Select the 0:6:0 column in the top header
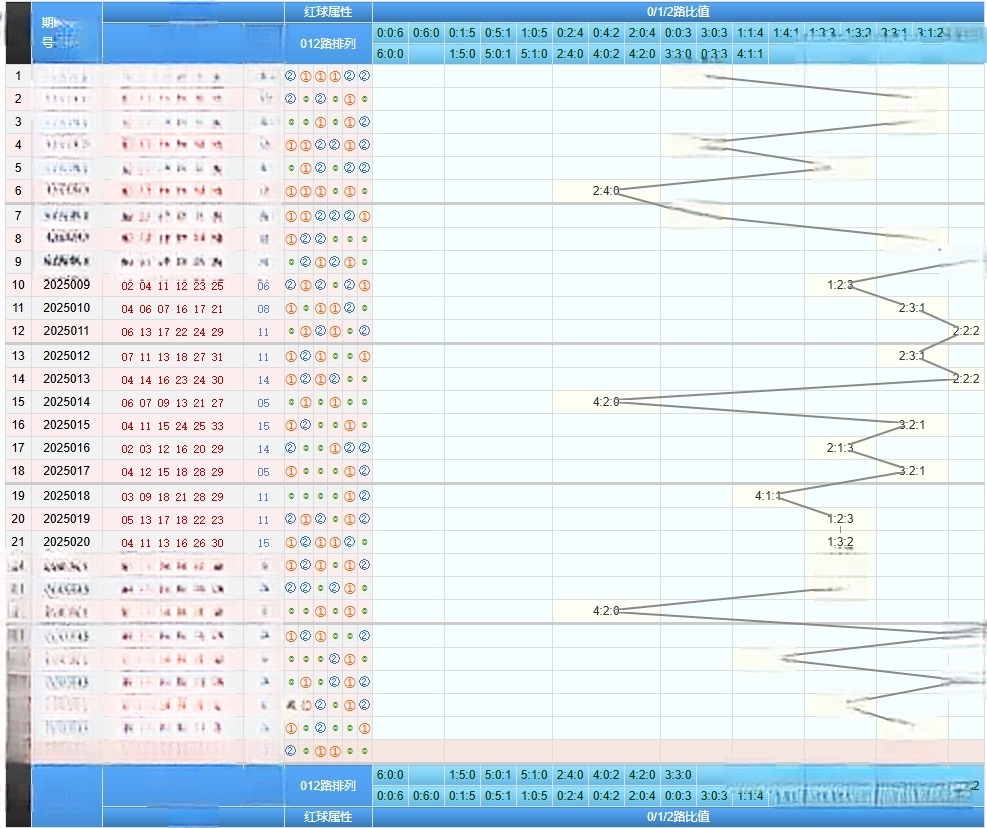987x828 pixels. point(426,33)
